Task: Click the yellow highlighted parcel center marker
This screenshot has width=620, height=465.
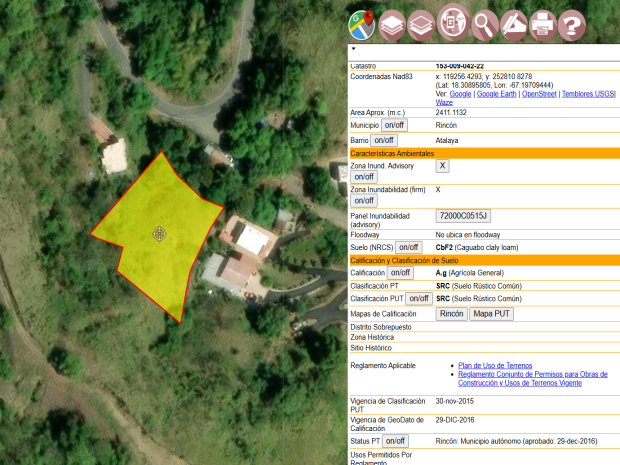Action: pyautogui.click(x=159, y=234)
